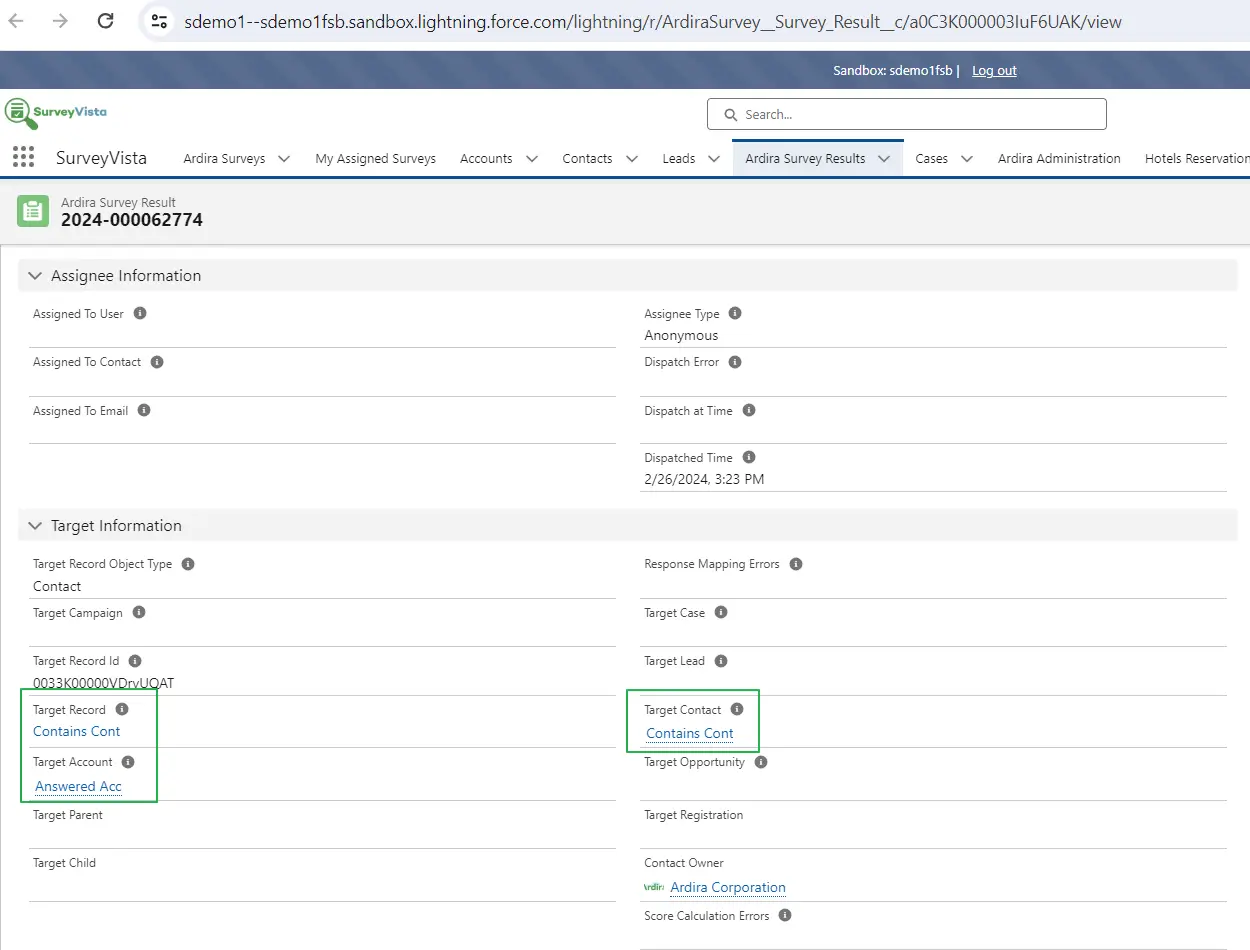Click the SurveyVista logo
Image resolution: width=1250 pixels, height=950 pixels.
pyautogui.click(x=55, y=113)
